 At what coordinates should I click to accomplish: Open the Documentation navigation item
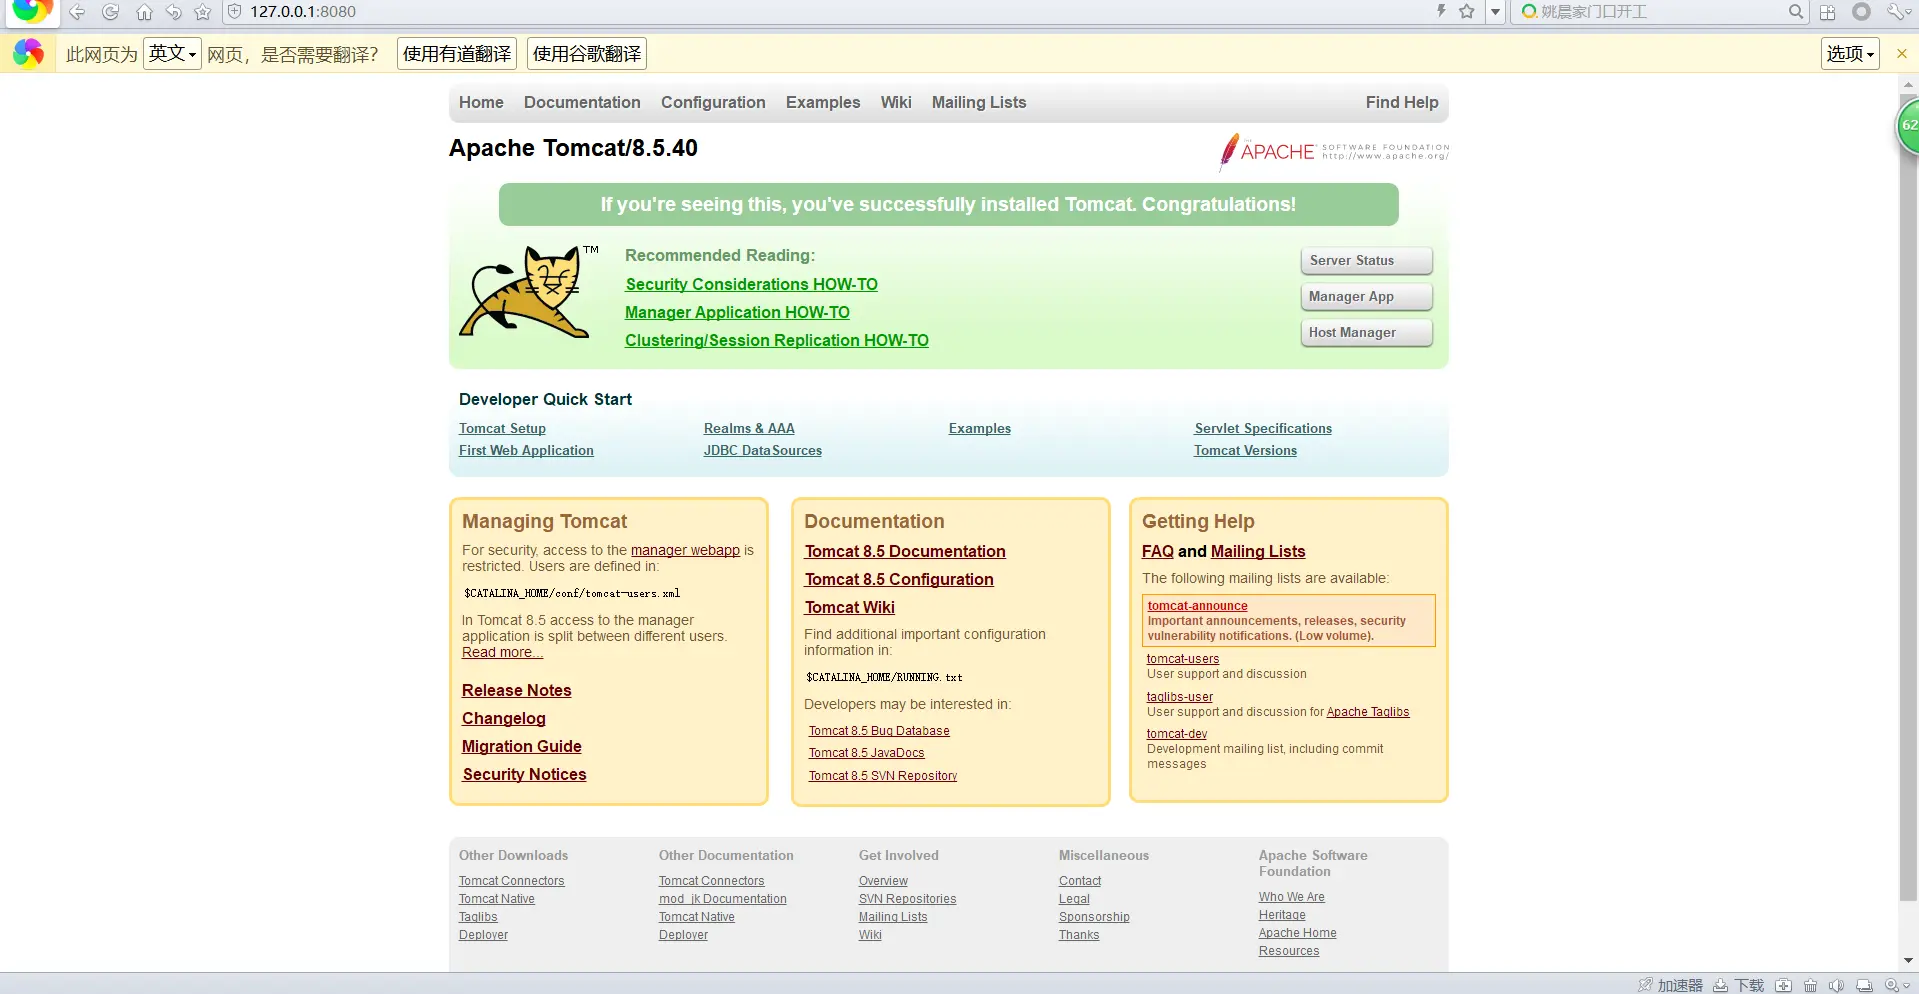click(x=582, y=102)
